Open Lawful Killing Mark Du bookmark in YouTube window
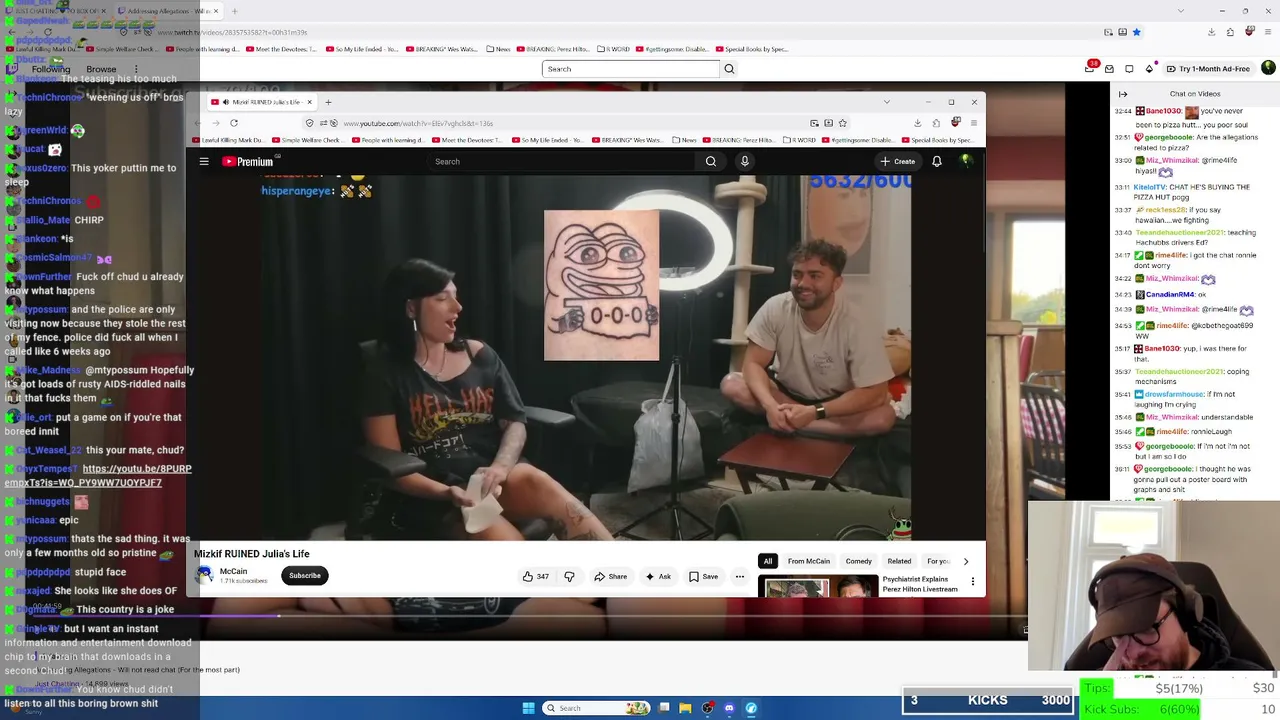The height and width of the screenshot is (720, 1280). tap(227, 140)
